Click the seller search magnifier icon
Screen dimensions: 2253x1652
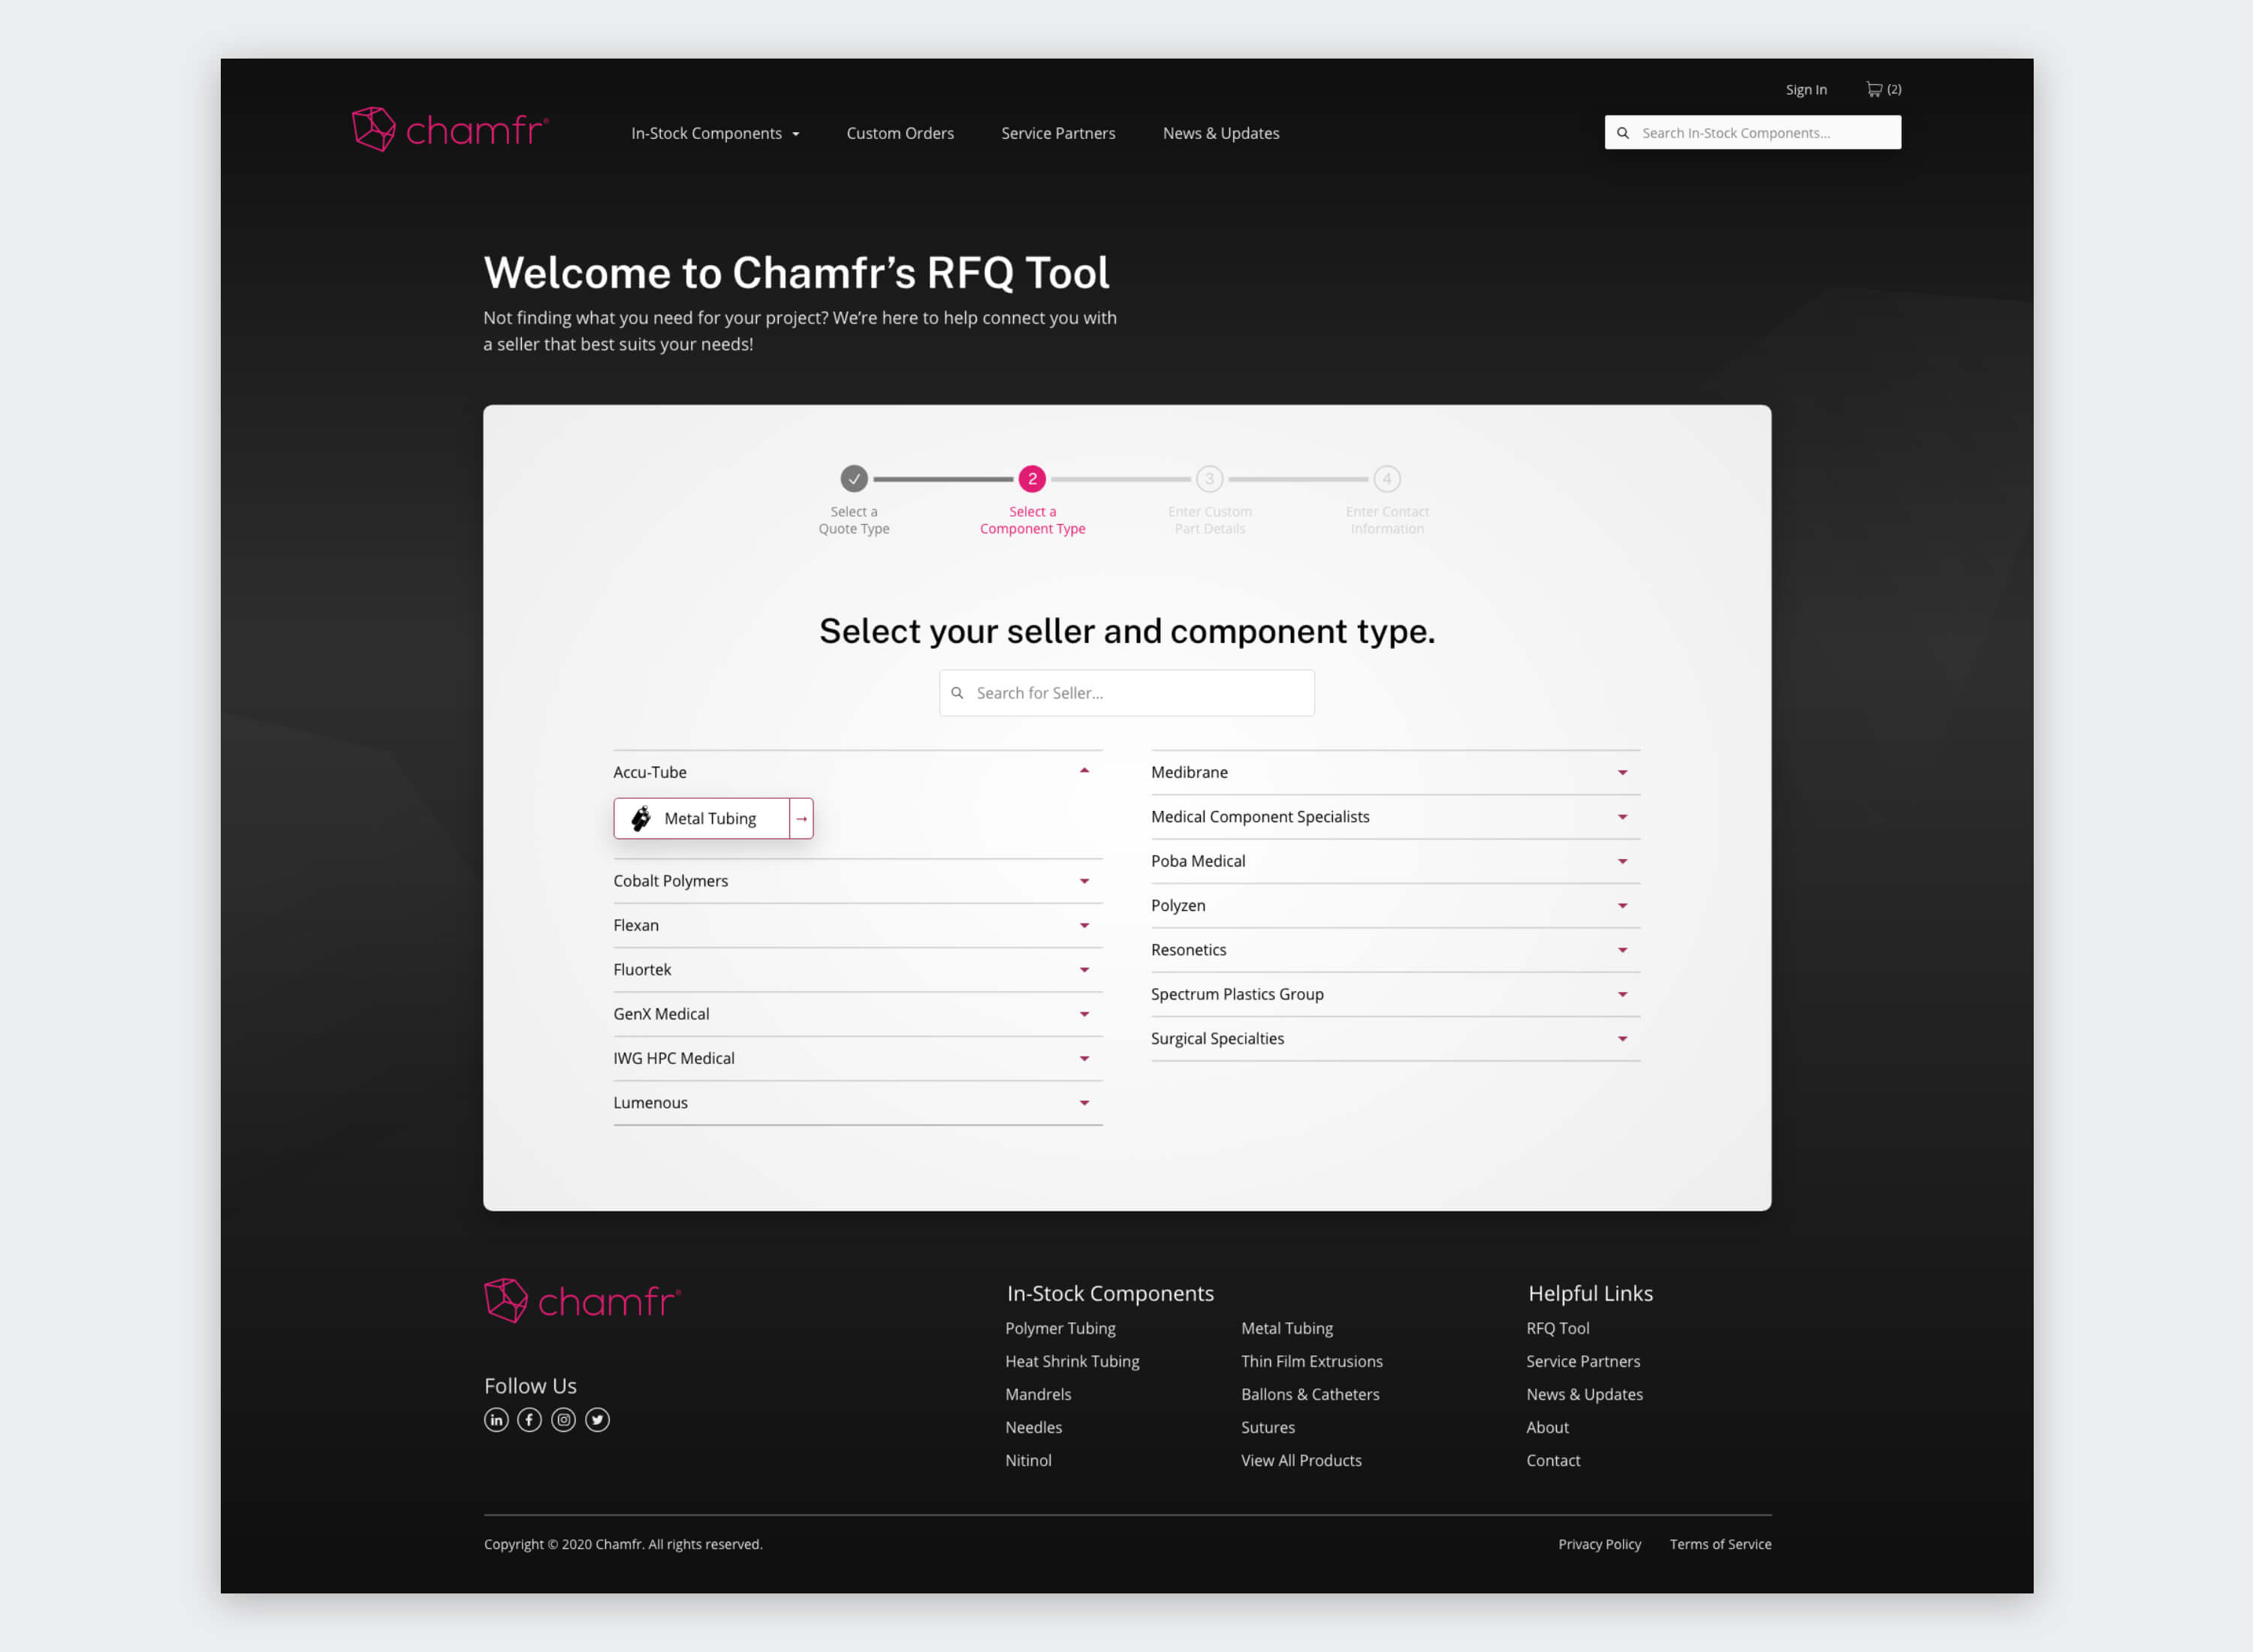[957, 693]
